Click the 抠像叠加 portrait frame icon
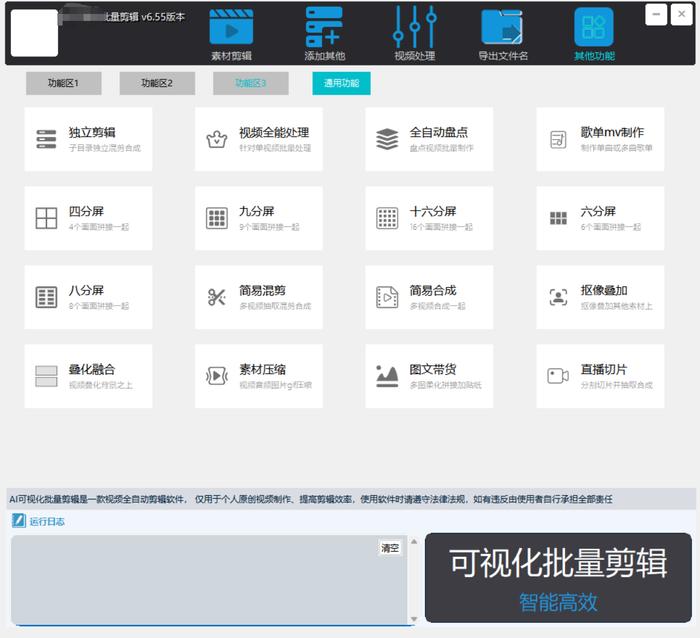Viewport: 700px width, 638px height. click(558, 297)
